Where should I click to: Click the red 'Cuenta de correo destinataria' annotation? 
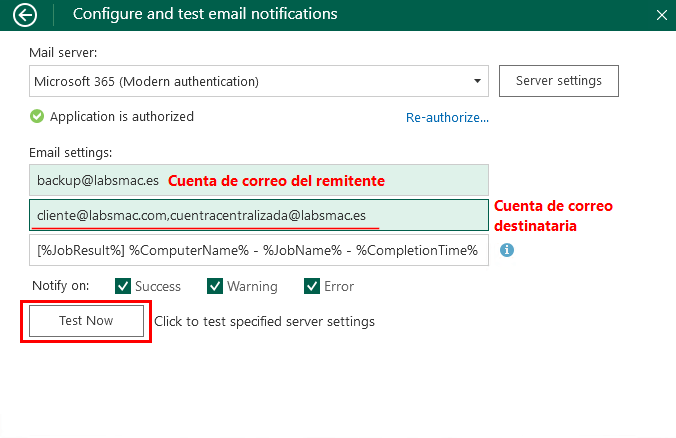tap(553, 216)
